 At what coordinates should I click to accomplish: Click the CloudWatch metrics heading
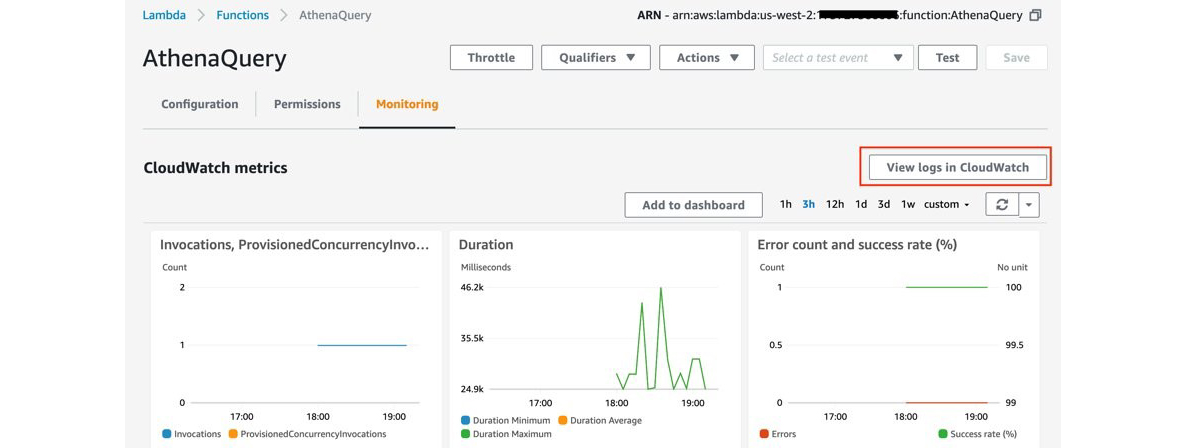coord(216,168)
